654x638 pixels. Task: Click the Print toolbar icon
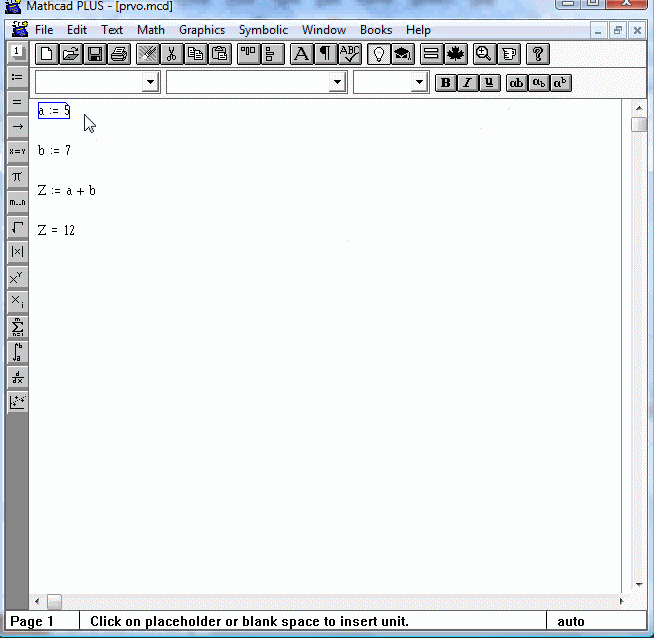119,54
